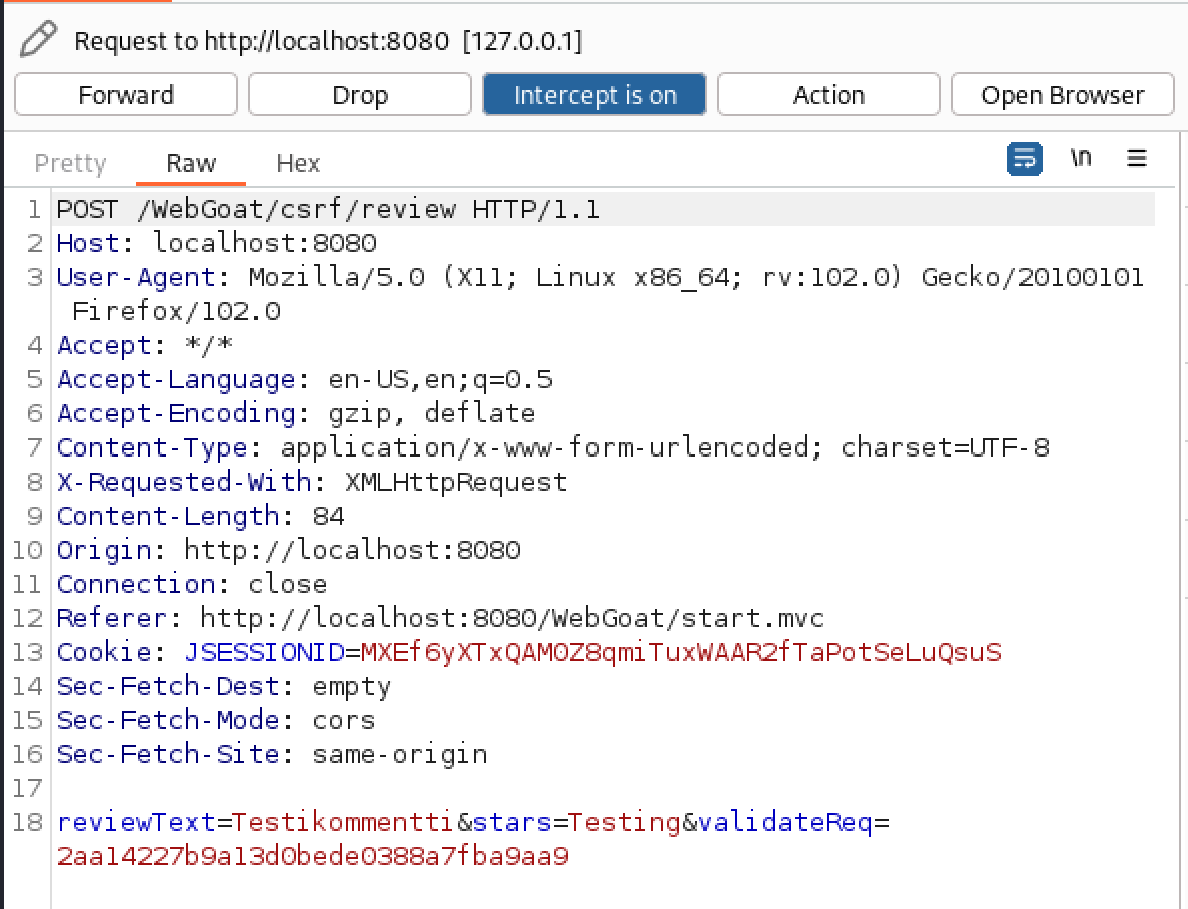Click the POST /WebGoat/csrf/review request line
1188x909 pixels.
click(328, 210)
